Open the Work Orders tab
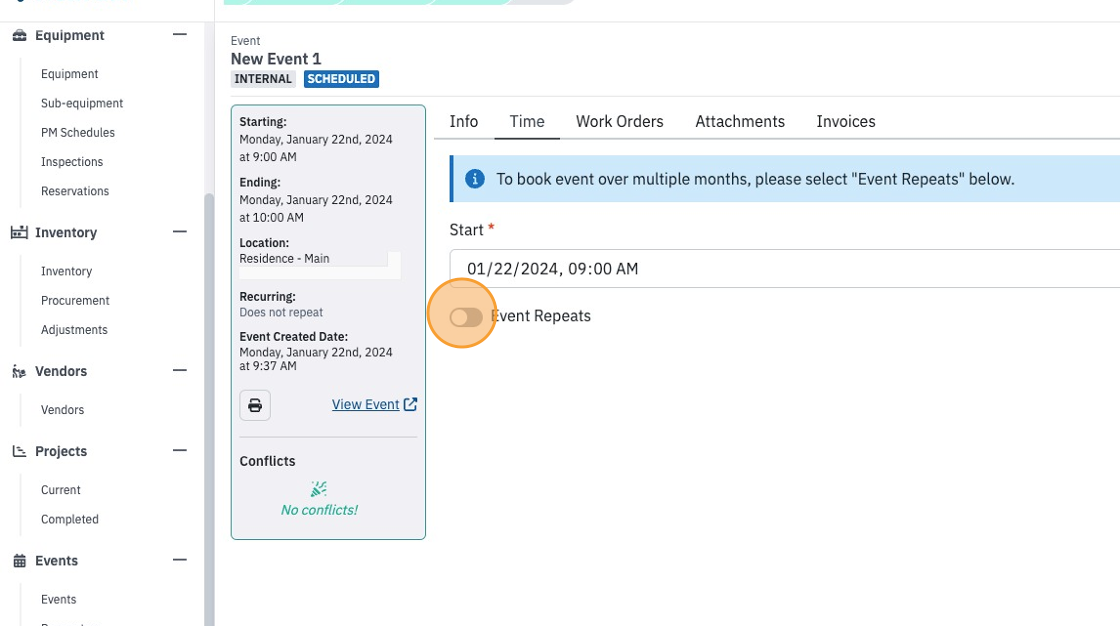Screen dimensions: 1120x626 [x=620, y=121]
